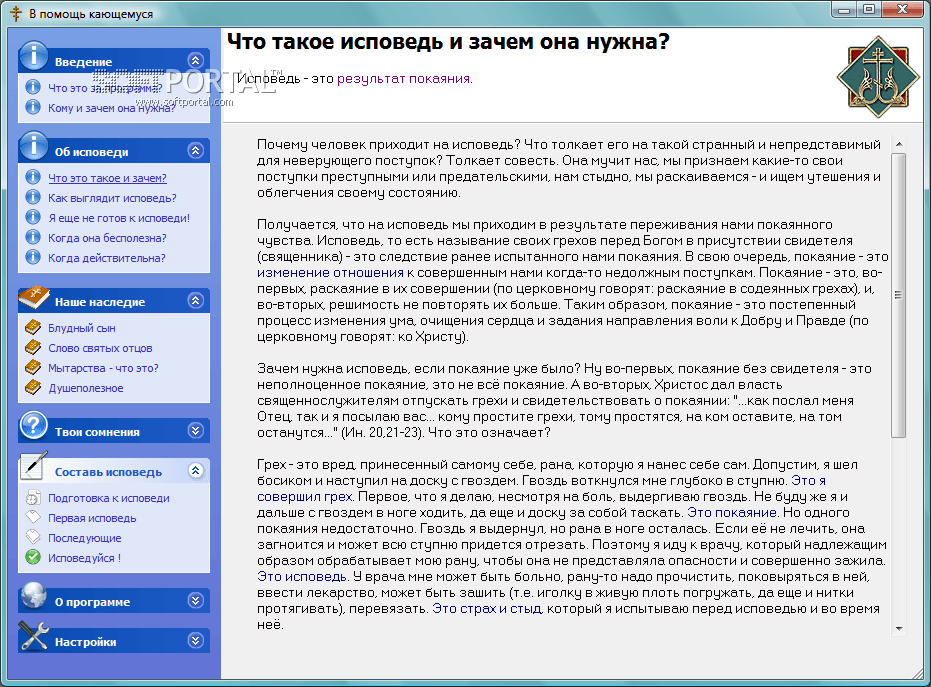Click the article scrollbar up arrow
This screenshot has width=931, height=687.
tap(899, 144)
